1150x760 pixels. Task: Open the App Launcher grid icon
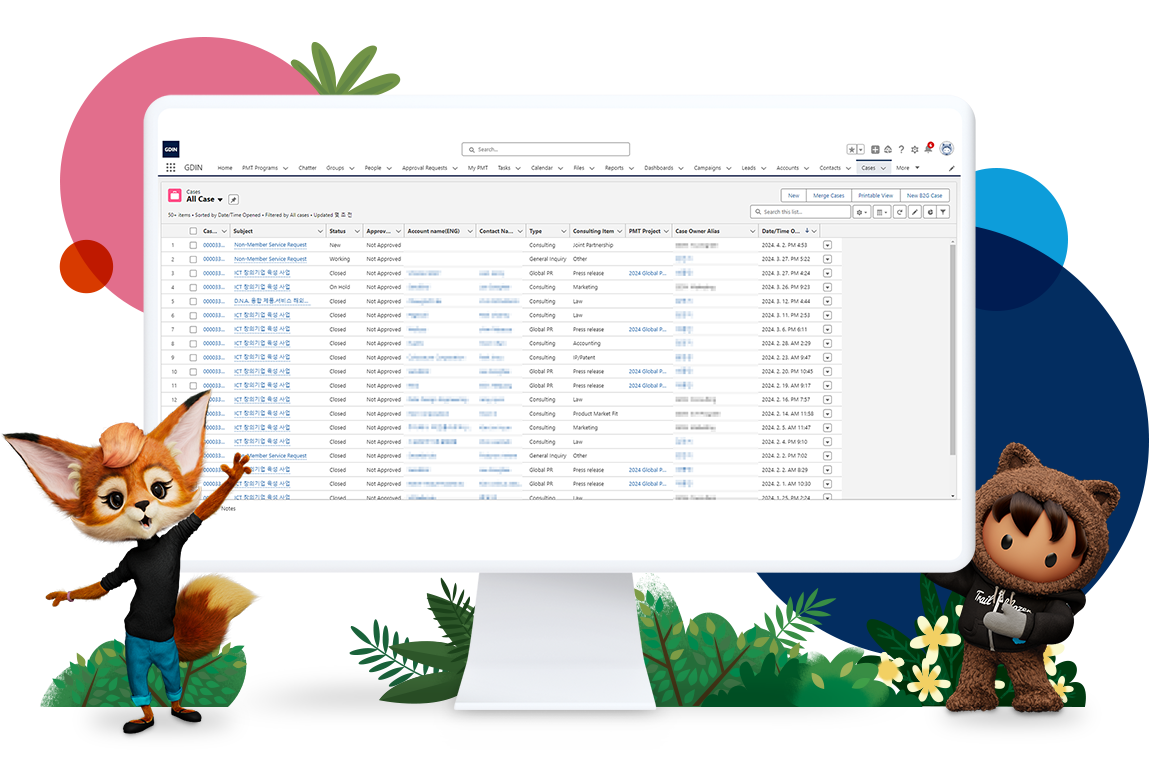point(170,168)
